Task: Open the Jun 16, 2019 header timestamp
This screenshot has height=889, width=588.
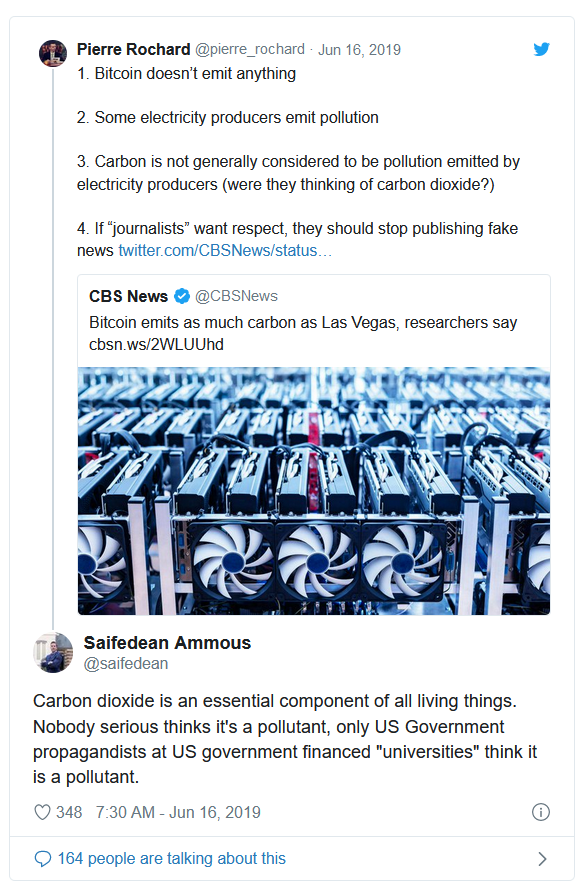Action: pyautogui.click(x=359, y=50)
